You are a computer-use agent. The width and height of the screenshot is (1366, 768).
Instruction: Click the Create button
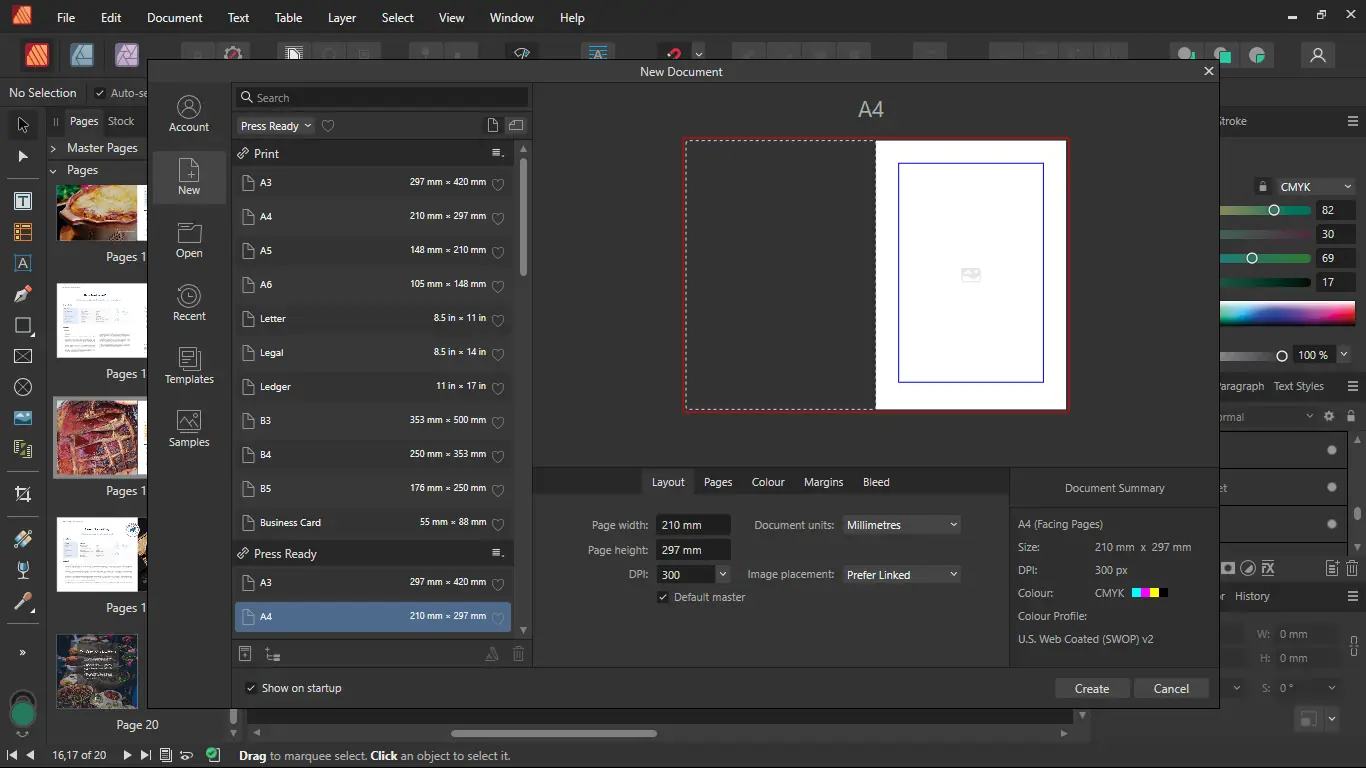(x=1091, y=688)
